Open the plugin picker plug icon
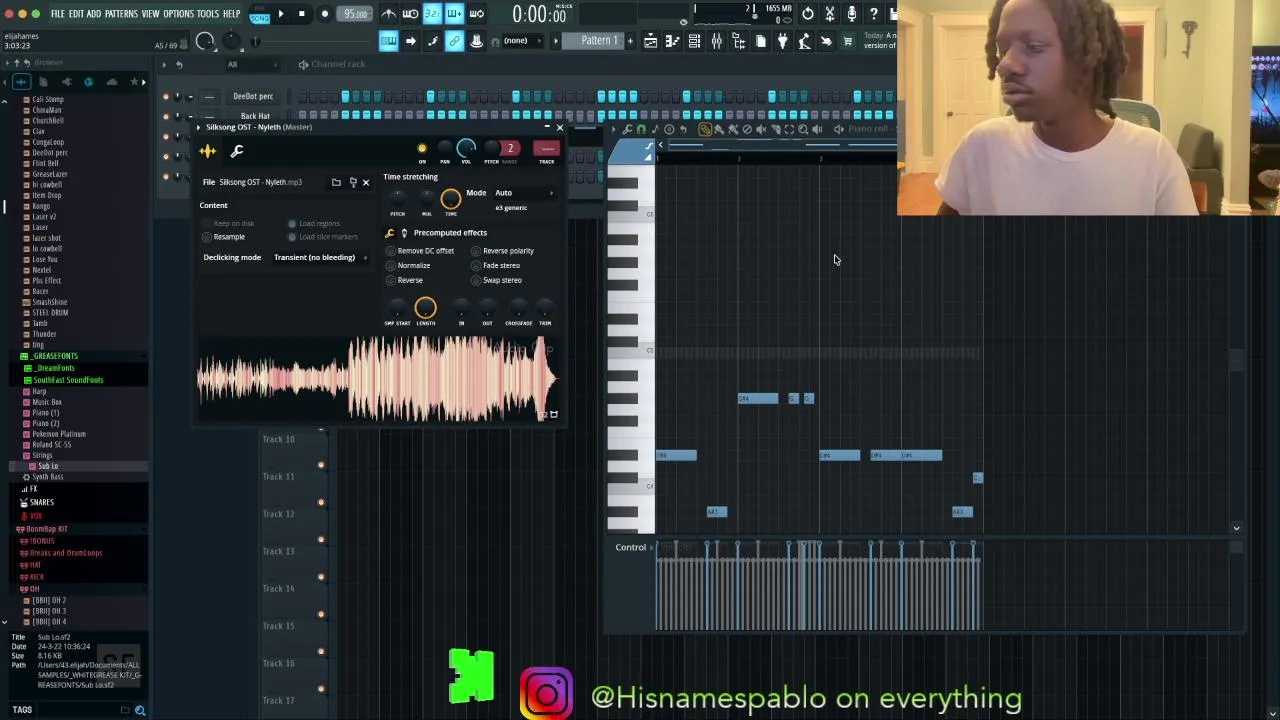Viewport: 1280px width, 720px height. [782, 41]
